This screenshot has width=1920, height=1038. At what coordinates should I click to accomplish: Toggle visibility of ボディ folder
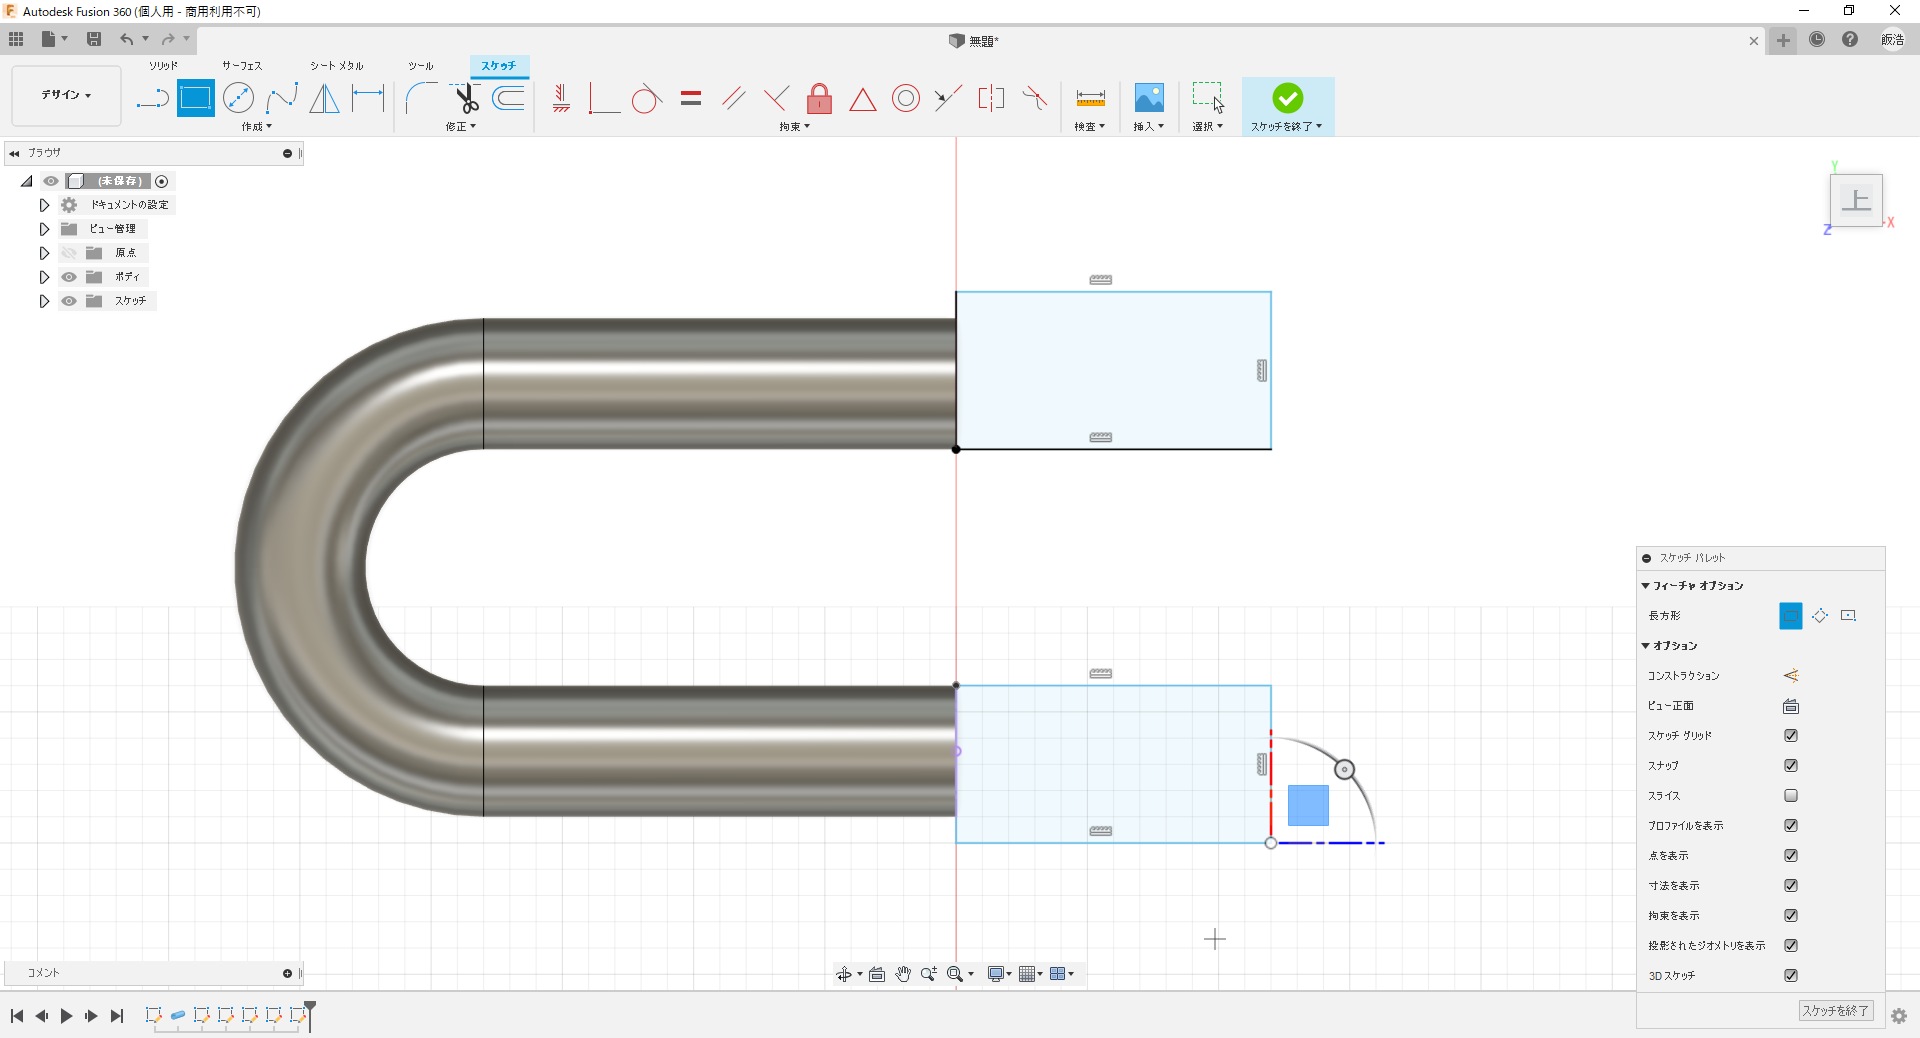pos(69,277)
